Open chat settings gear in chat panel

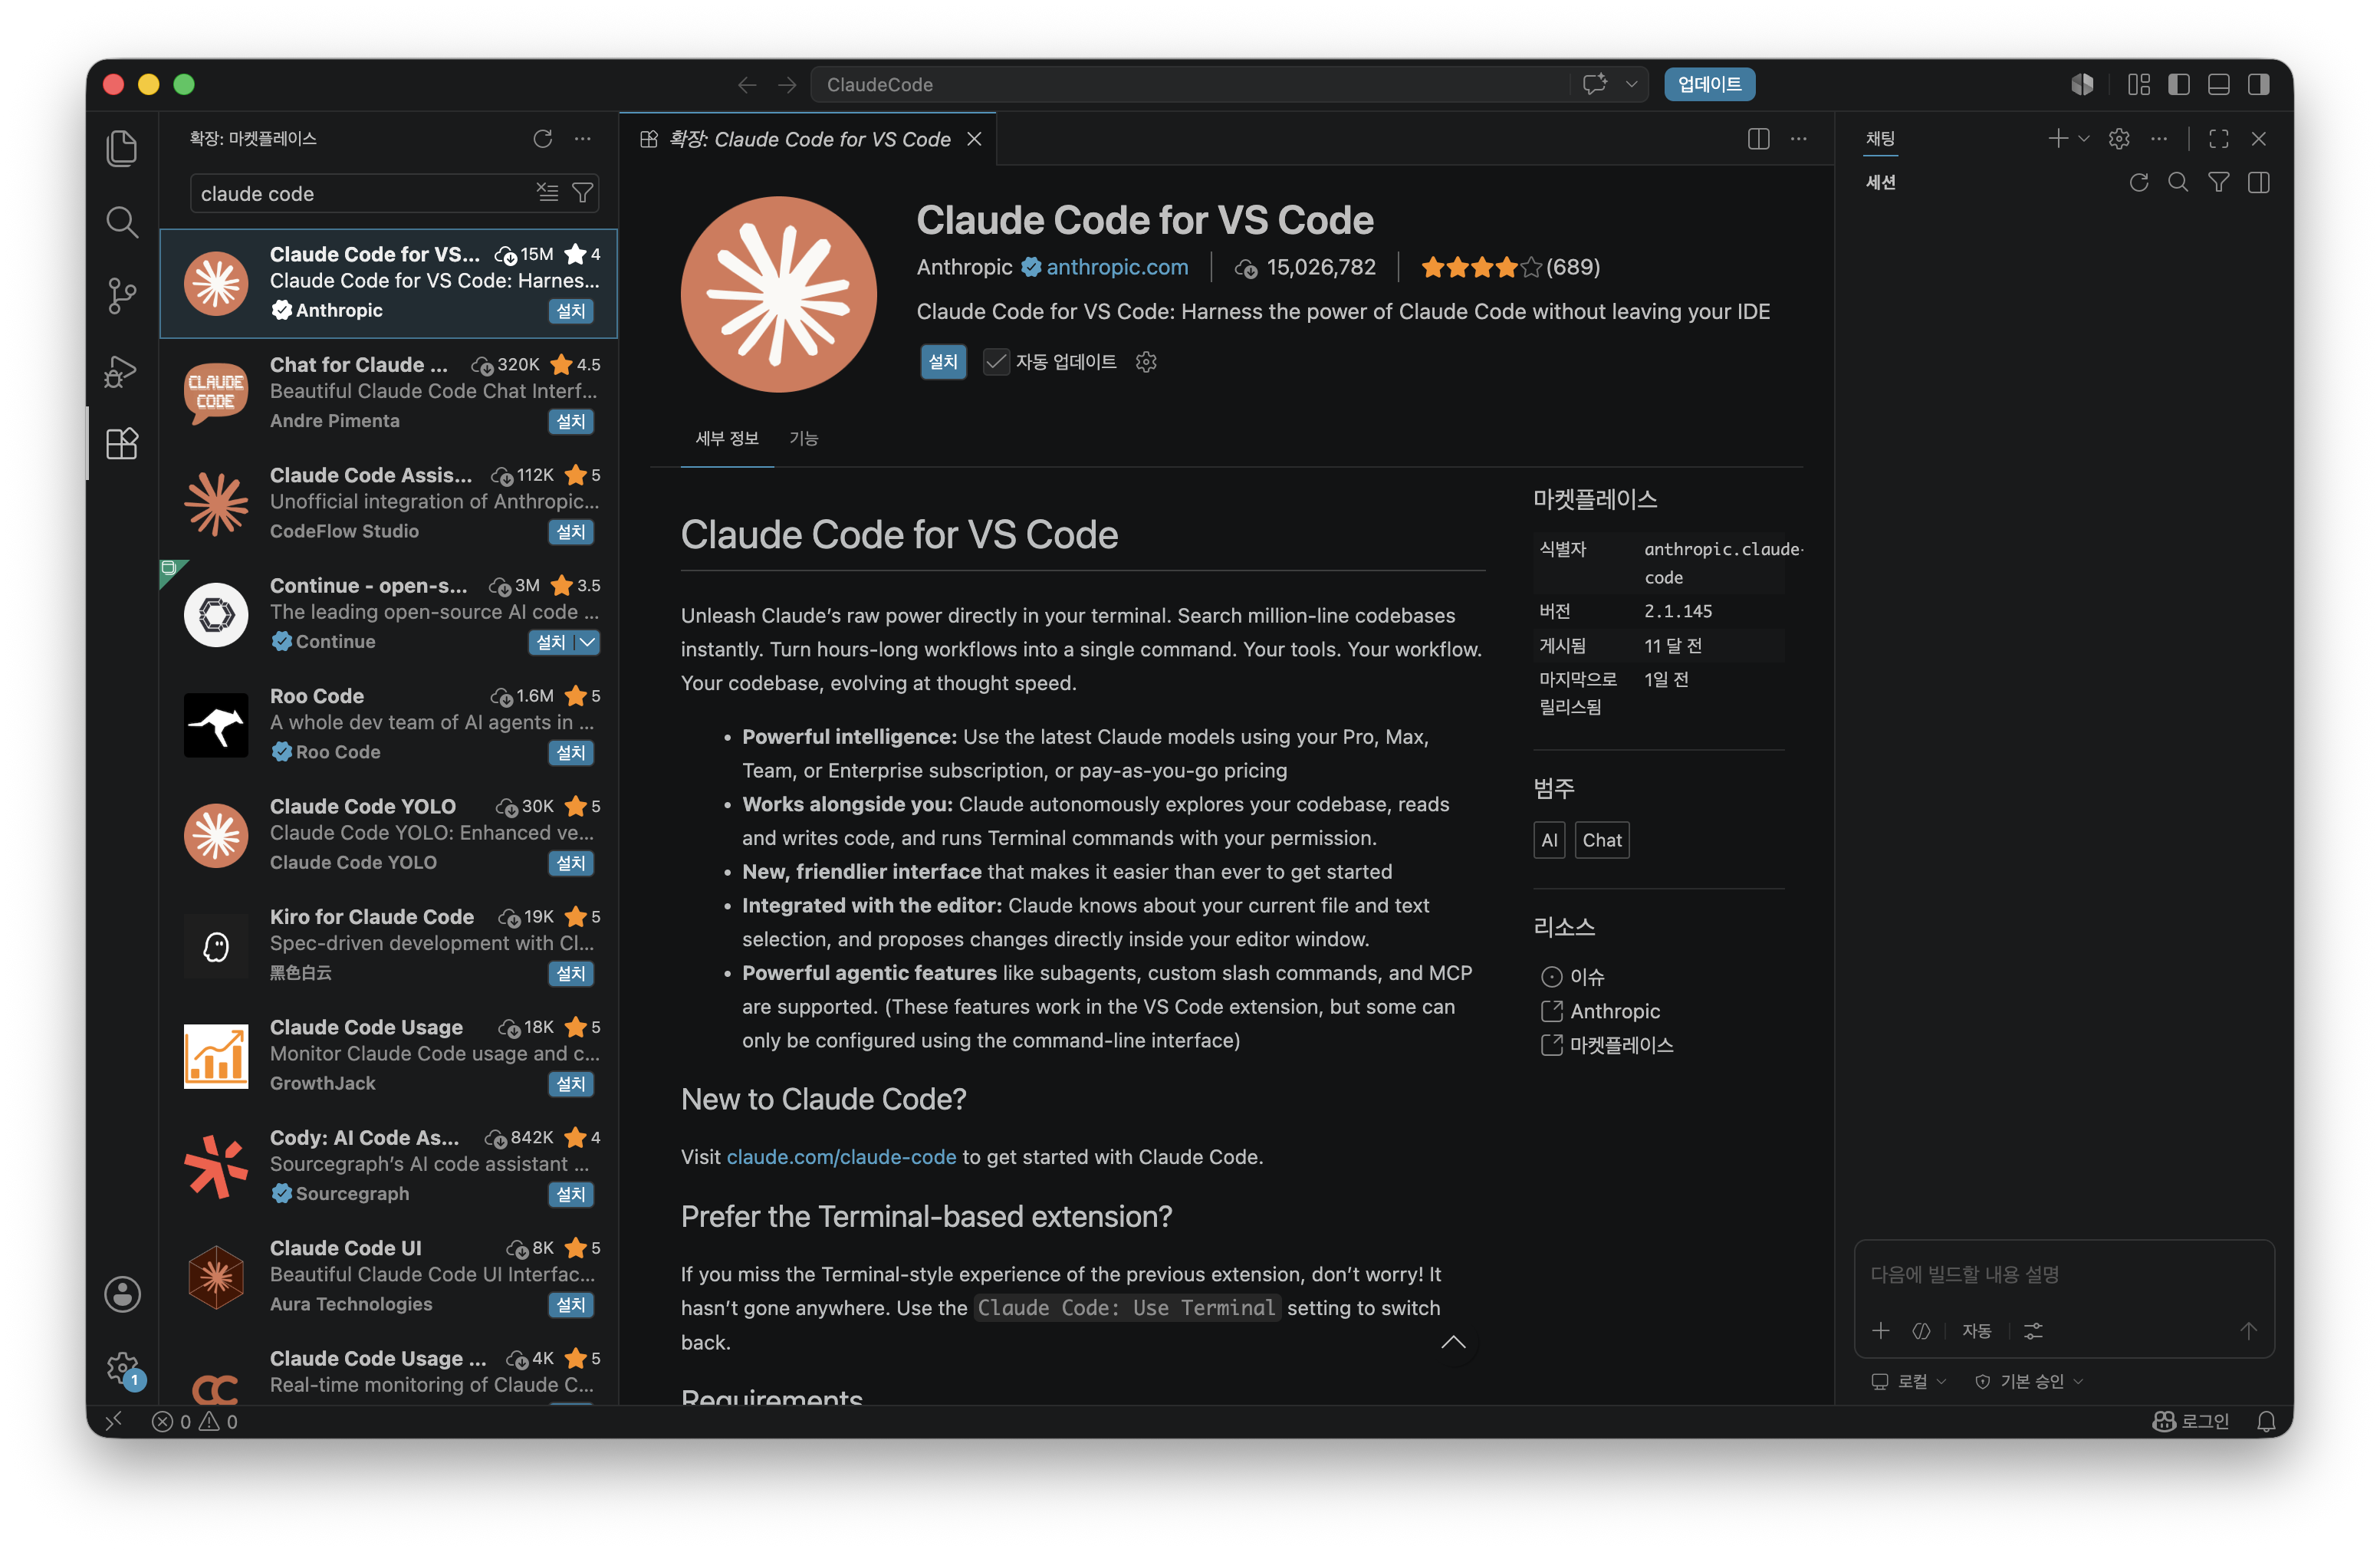[2119, 139]
